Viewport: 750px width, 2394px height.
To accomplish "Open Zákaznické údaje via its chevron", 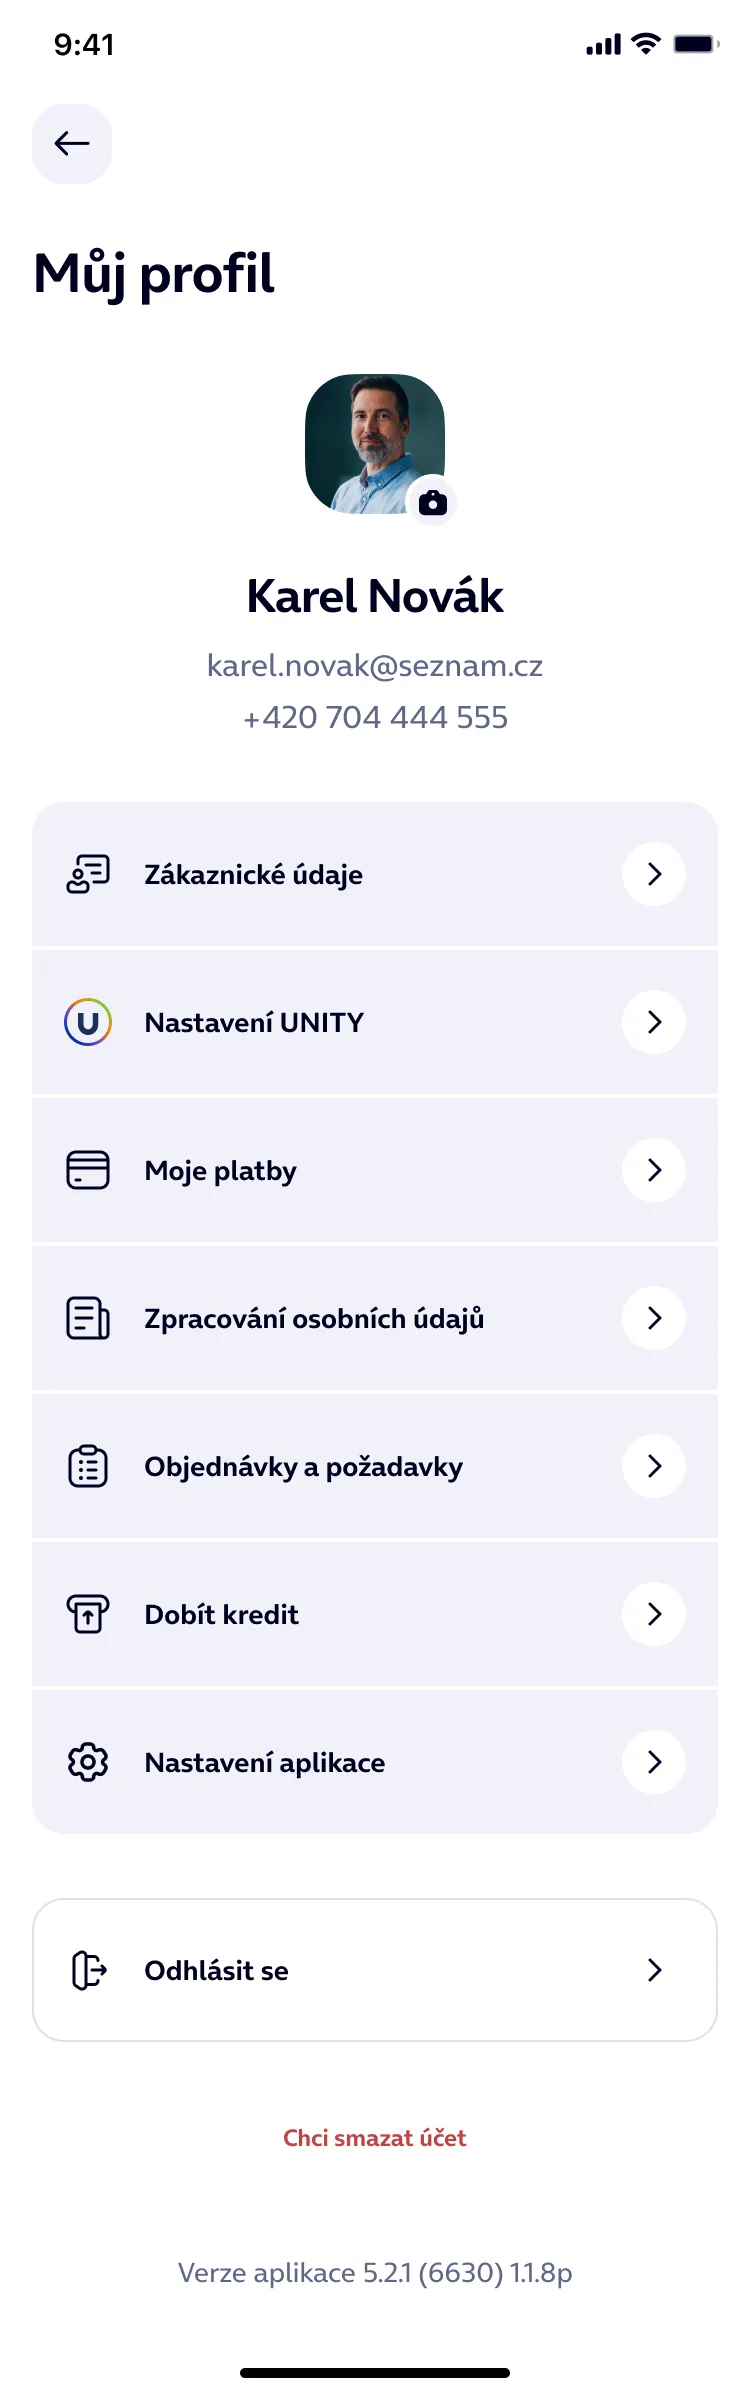I will 653,873.
